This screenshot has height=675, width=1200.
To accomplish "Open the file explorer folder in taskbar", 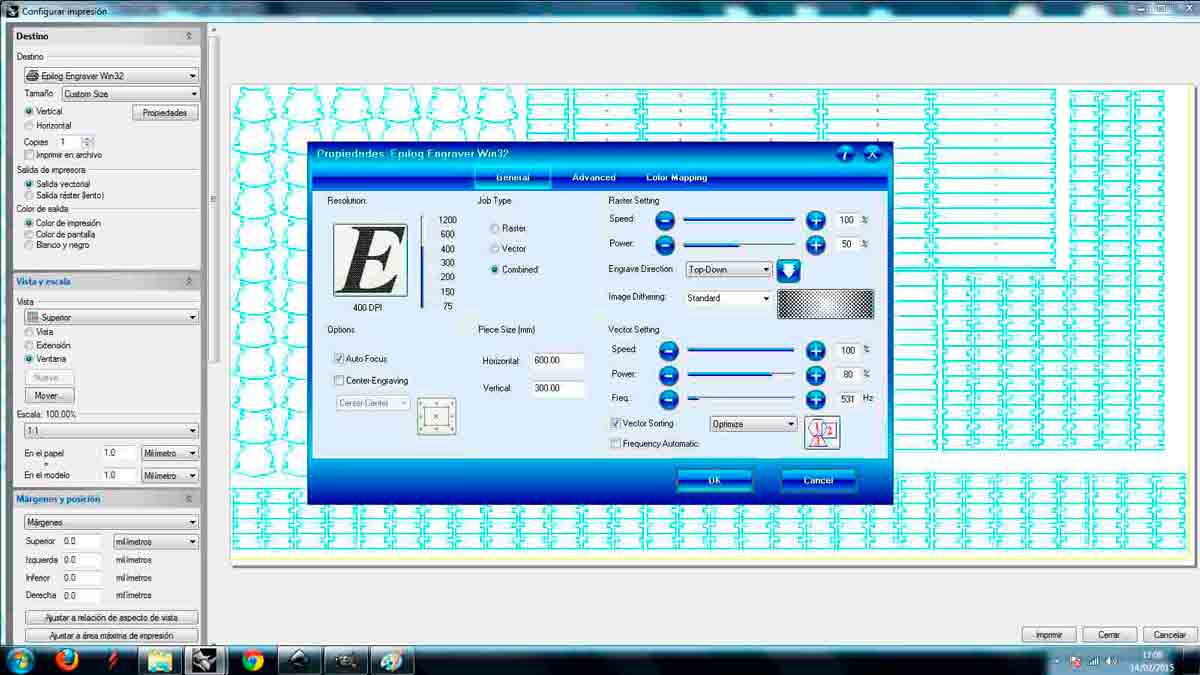I will tap(161, 660).
